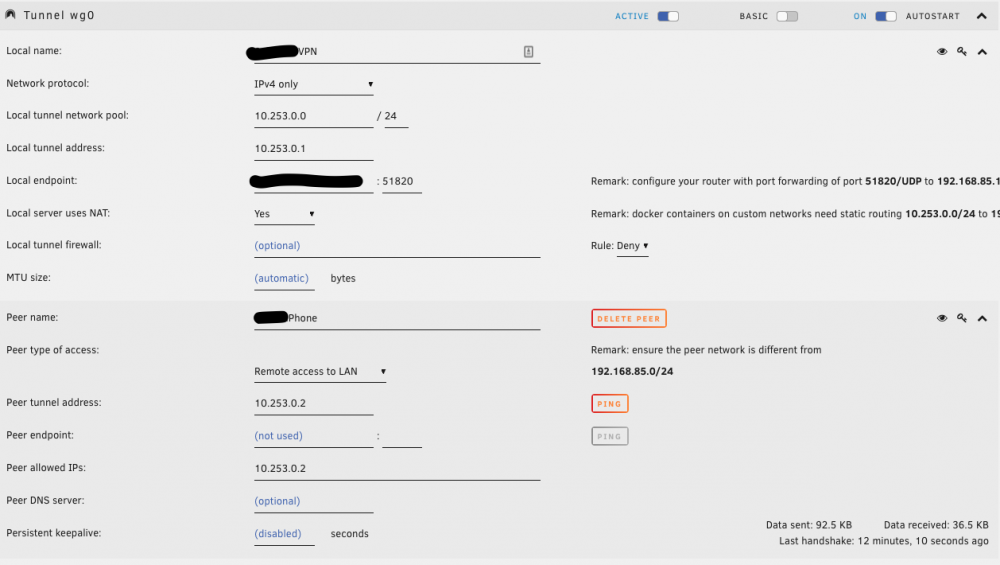
Task: Click the 'Last handshake' status text
Action: pos(883,541)
